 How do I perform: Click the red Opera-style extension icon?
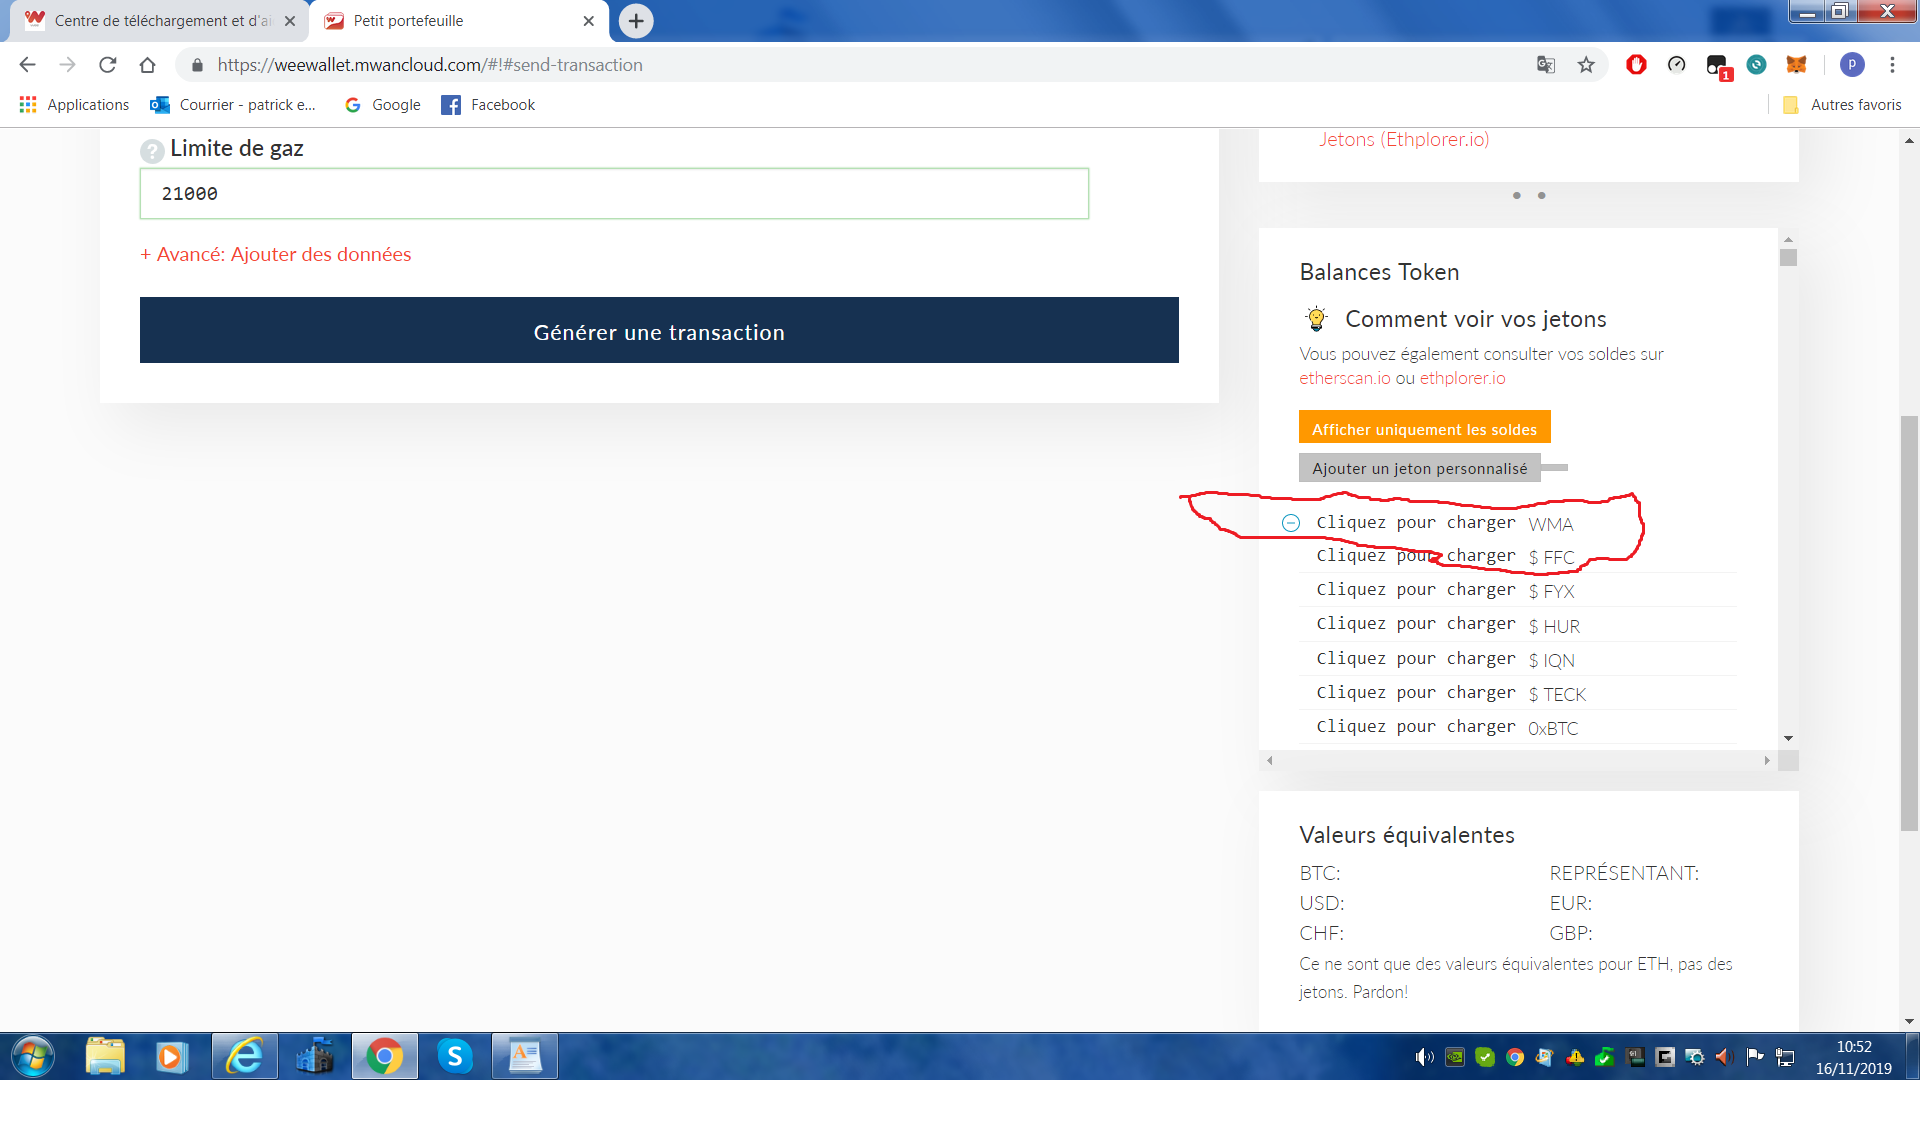[x=1636, y=65]
